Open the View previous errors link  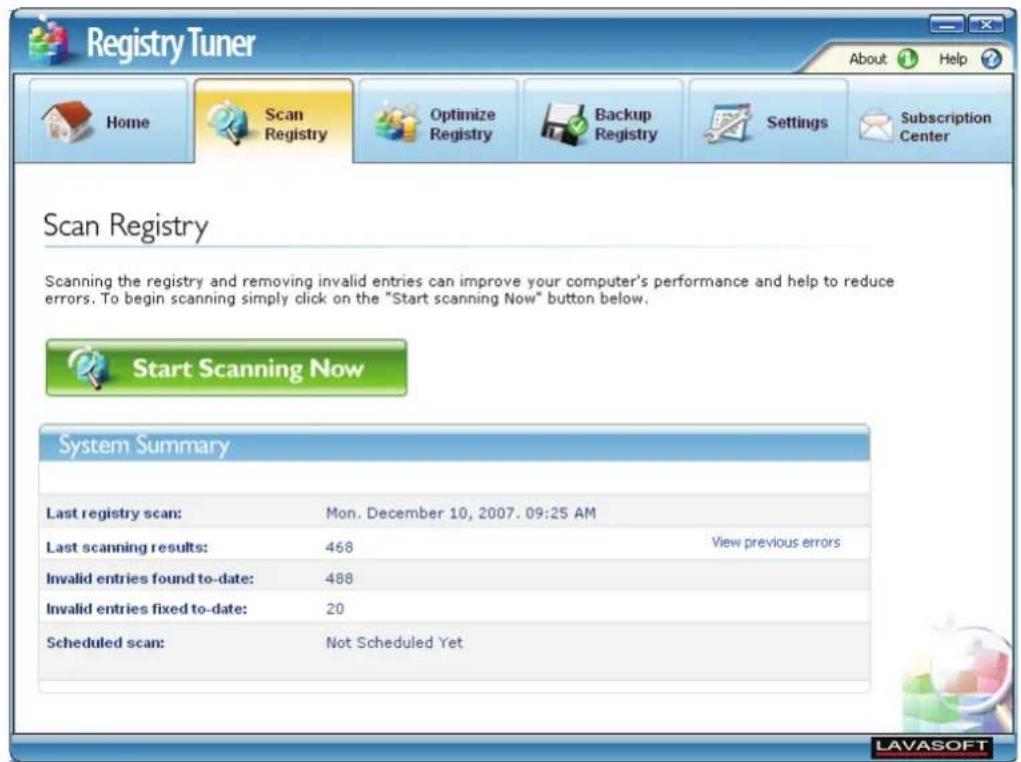[x=776, y=542]
